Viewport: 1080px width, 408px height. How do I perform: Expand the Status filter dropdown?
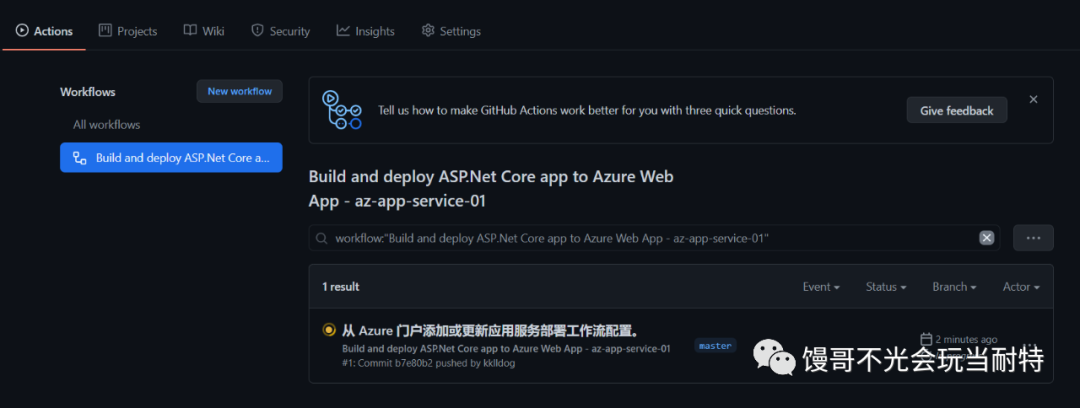(886, 287)
